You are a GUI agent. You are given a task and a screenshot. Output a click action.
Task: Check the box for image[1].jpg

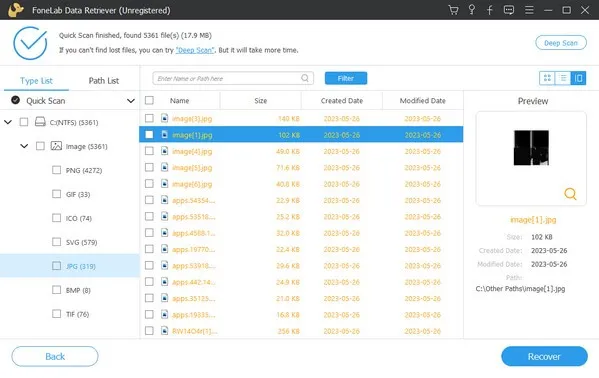point(149,135)
